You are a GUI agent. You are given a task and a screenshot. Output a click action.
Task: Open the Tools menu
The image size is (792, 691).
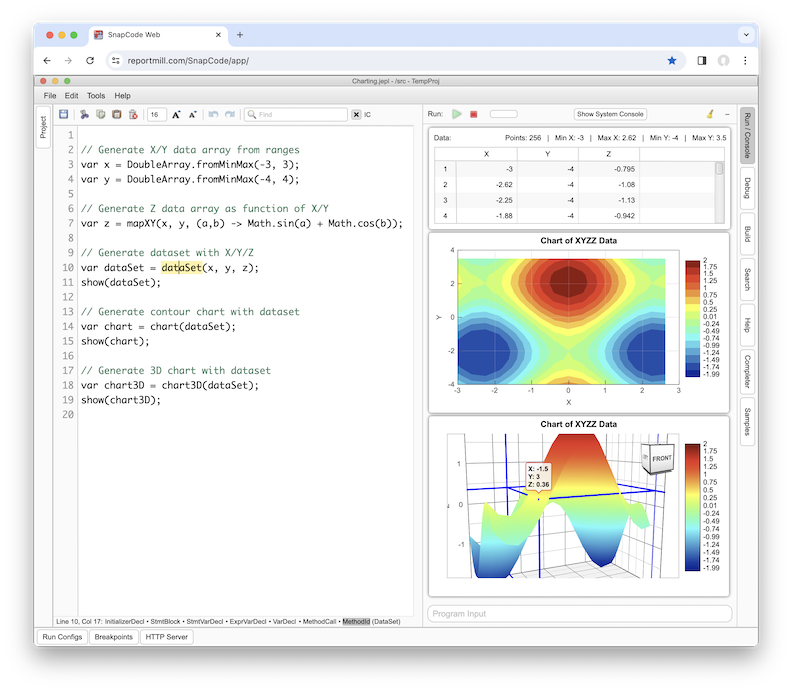pos(95,96)
